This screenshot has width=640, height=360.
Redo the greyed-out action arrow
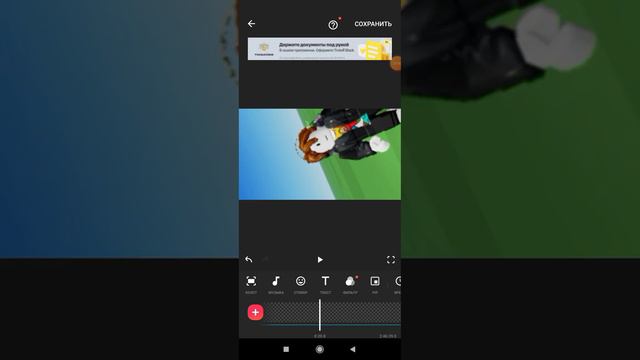tap(265, 259)
